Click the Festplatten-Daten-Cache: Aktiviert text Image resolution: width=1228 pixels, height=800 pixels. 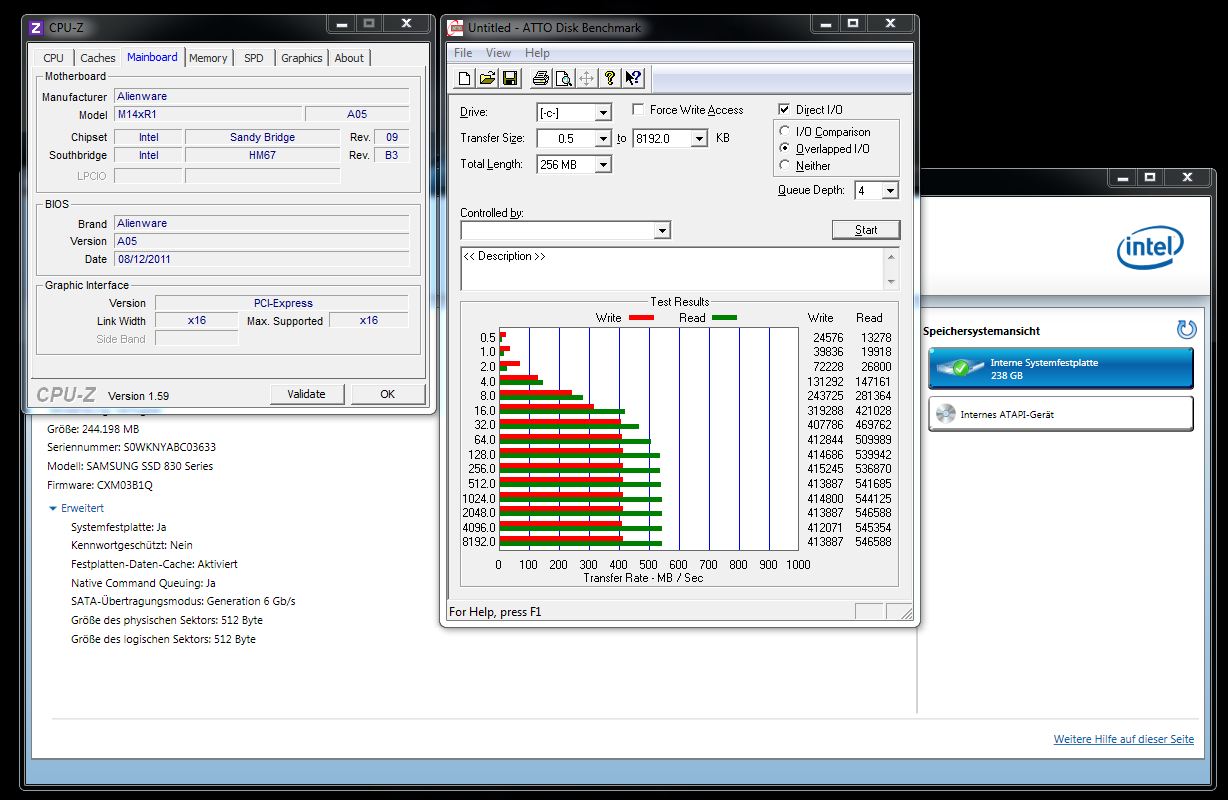[x=154, y=564]
